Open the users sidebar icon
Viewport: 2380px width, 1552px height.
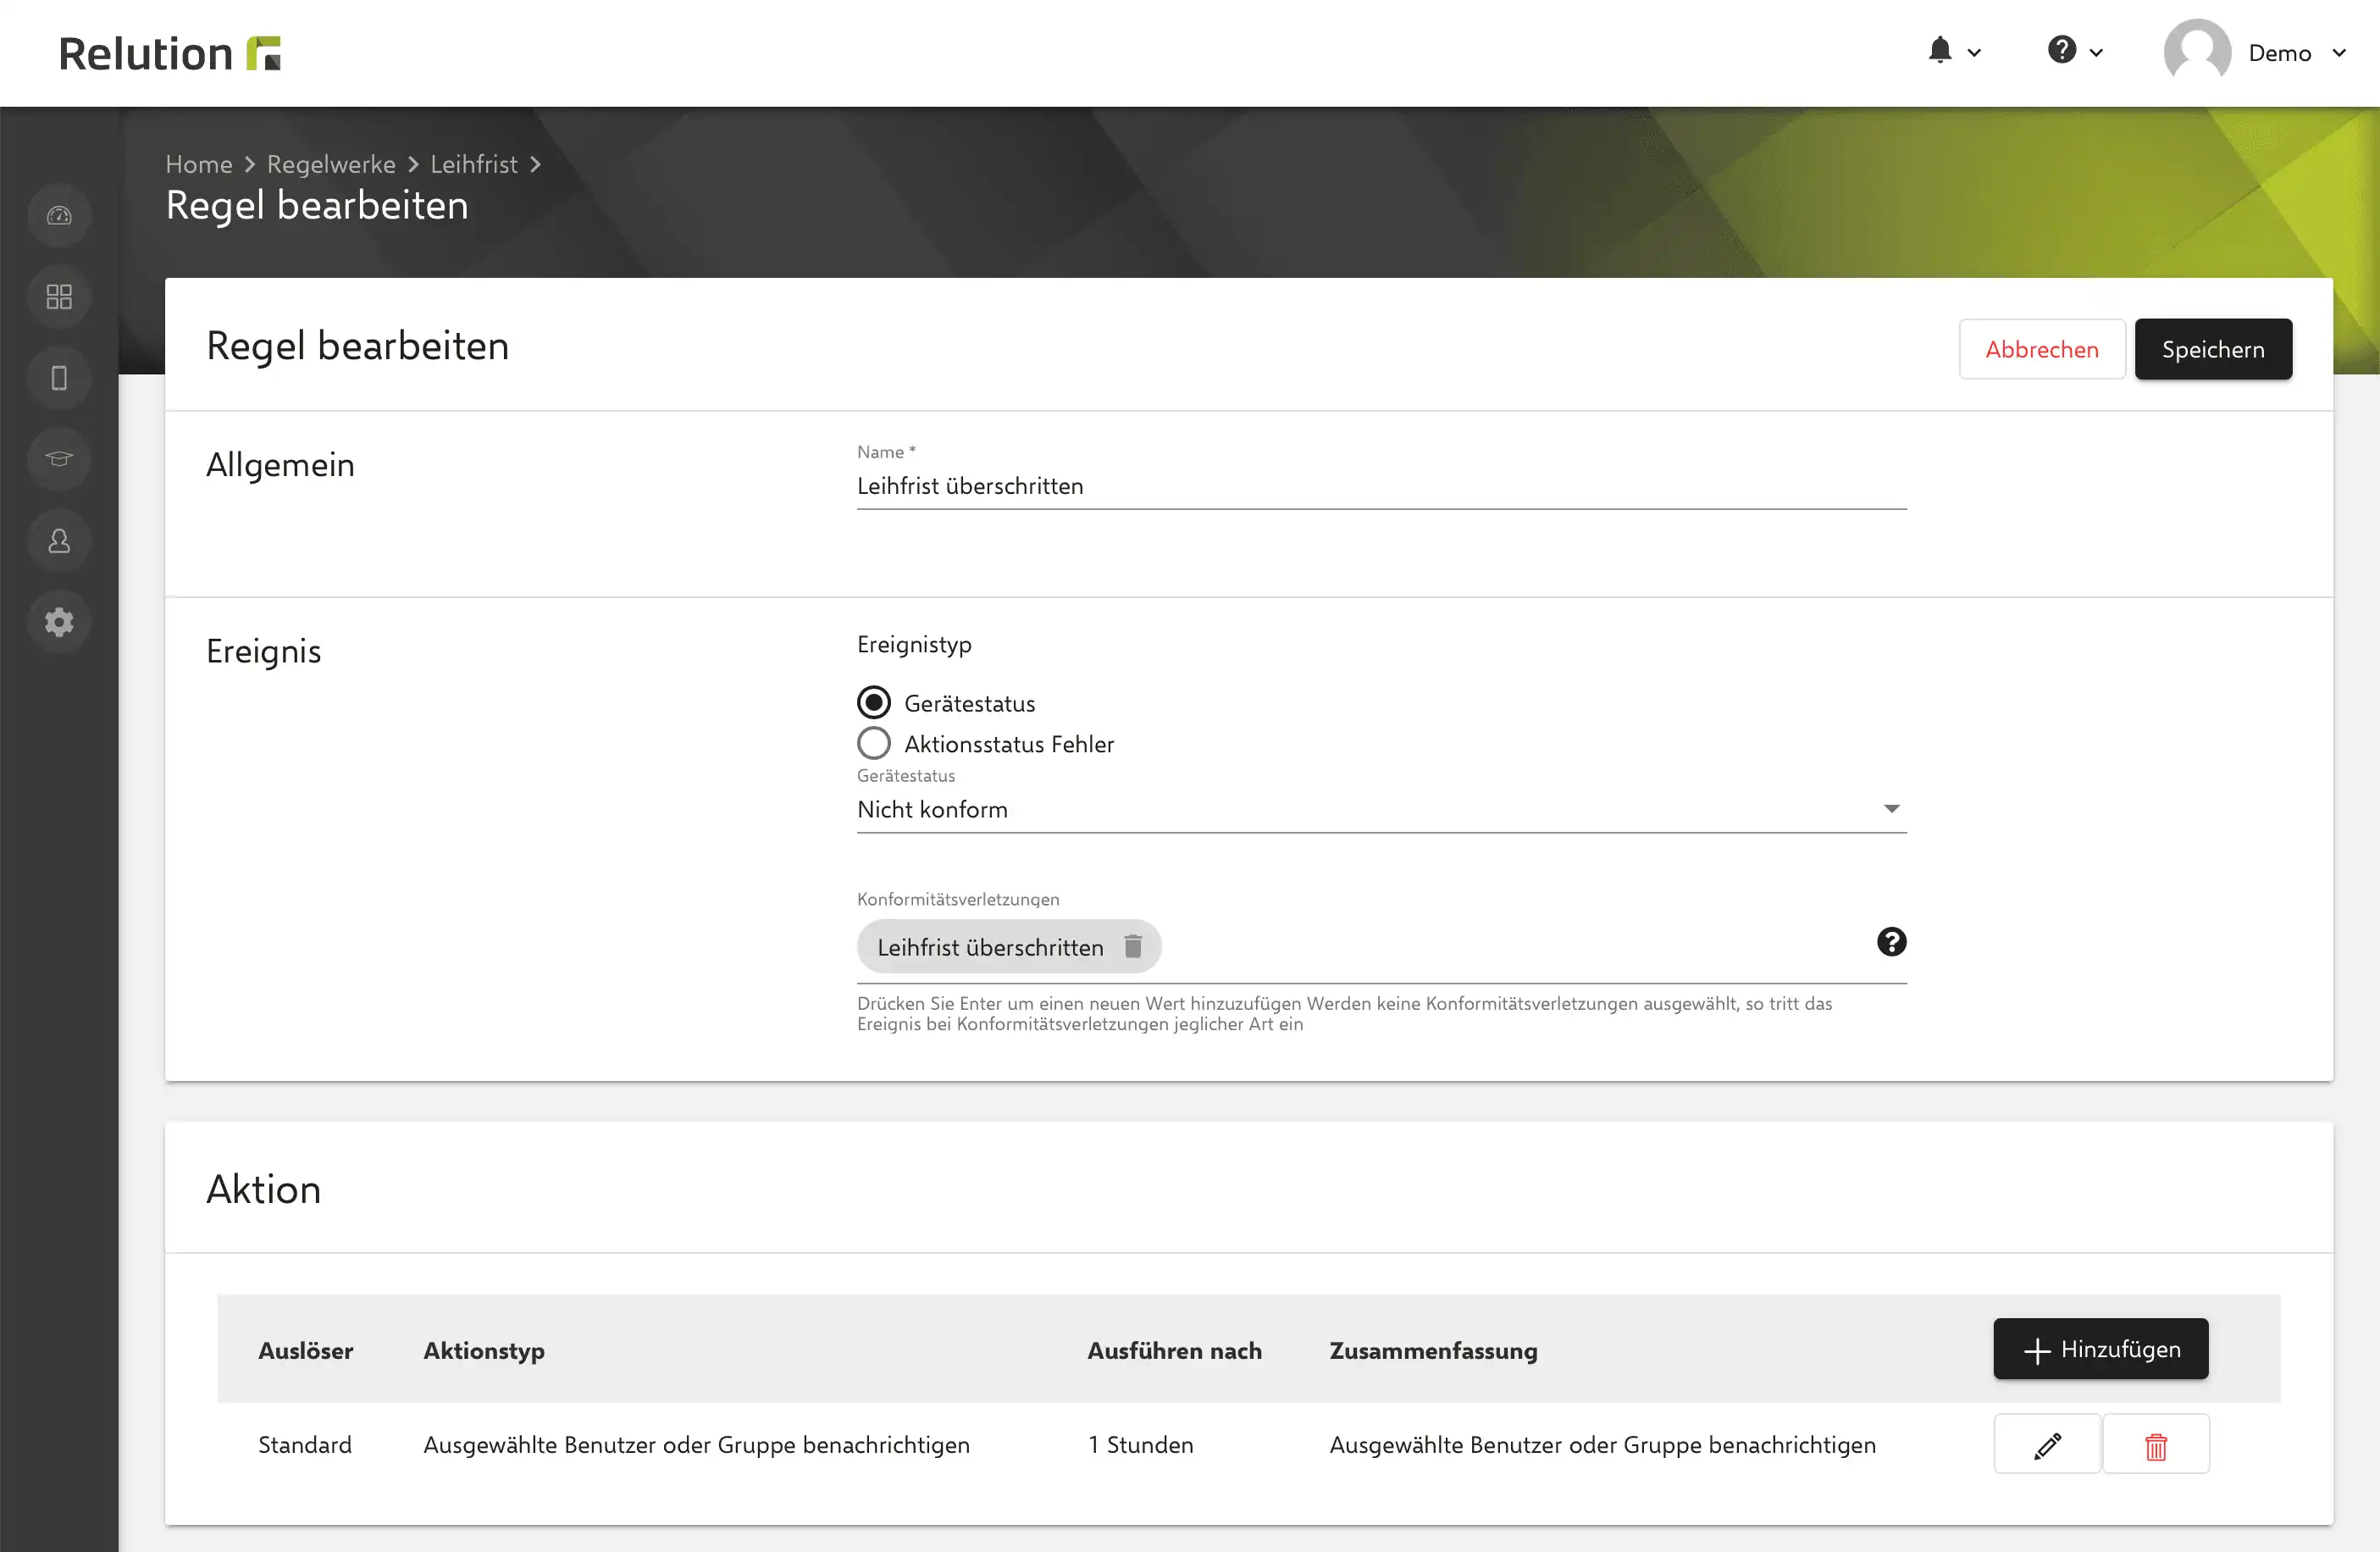pos(59,541)
